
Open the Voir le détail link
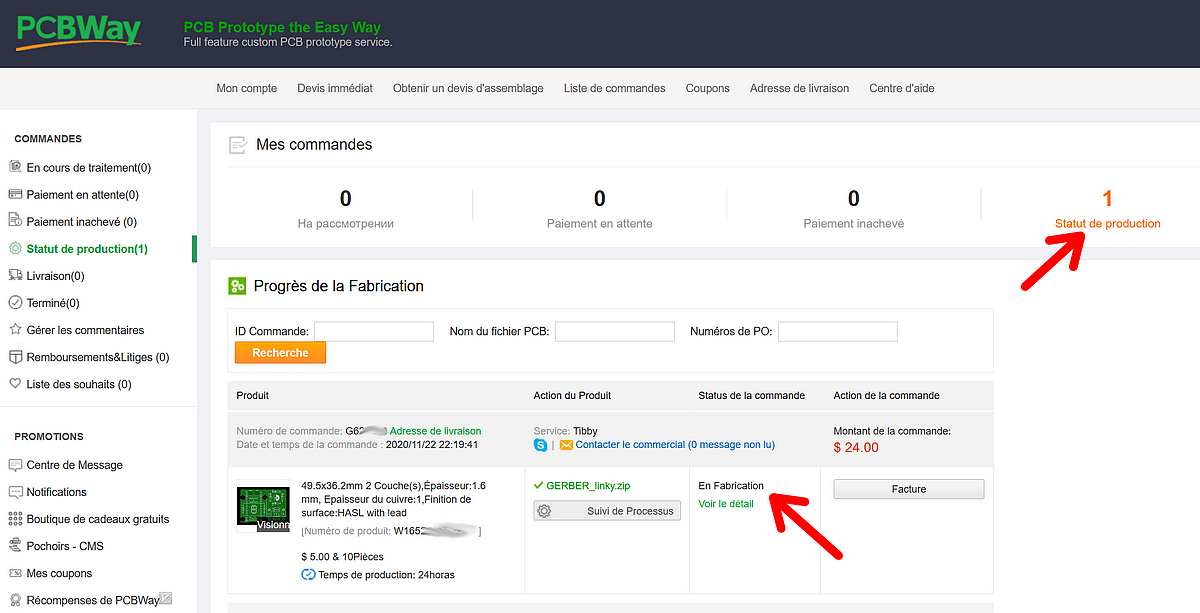click(726, 504)
